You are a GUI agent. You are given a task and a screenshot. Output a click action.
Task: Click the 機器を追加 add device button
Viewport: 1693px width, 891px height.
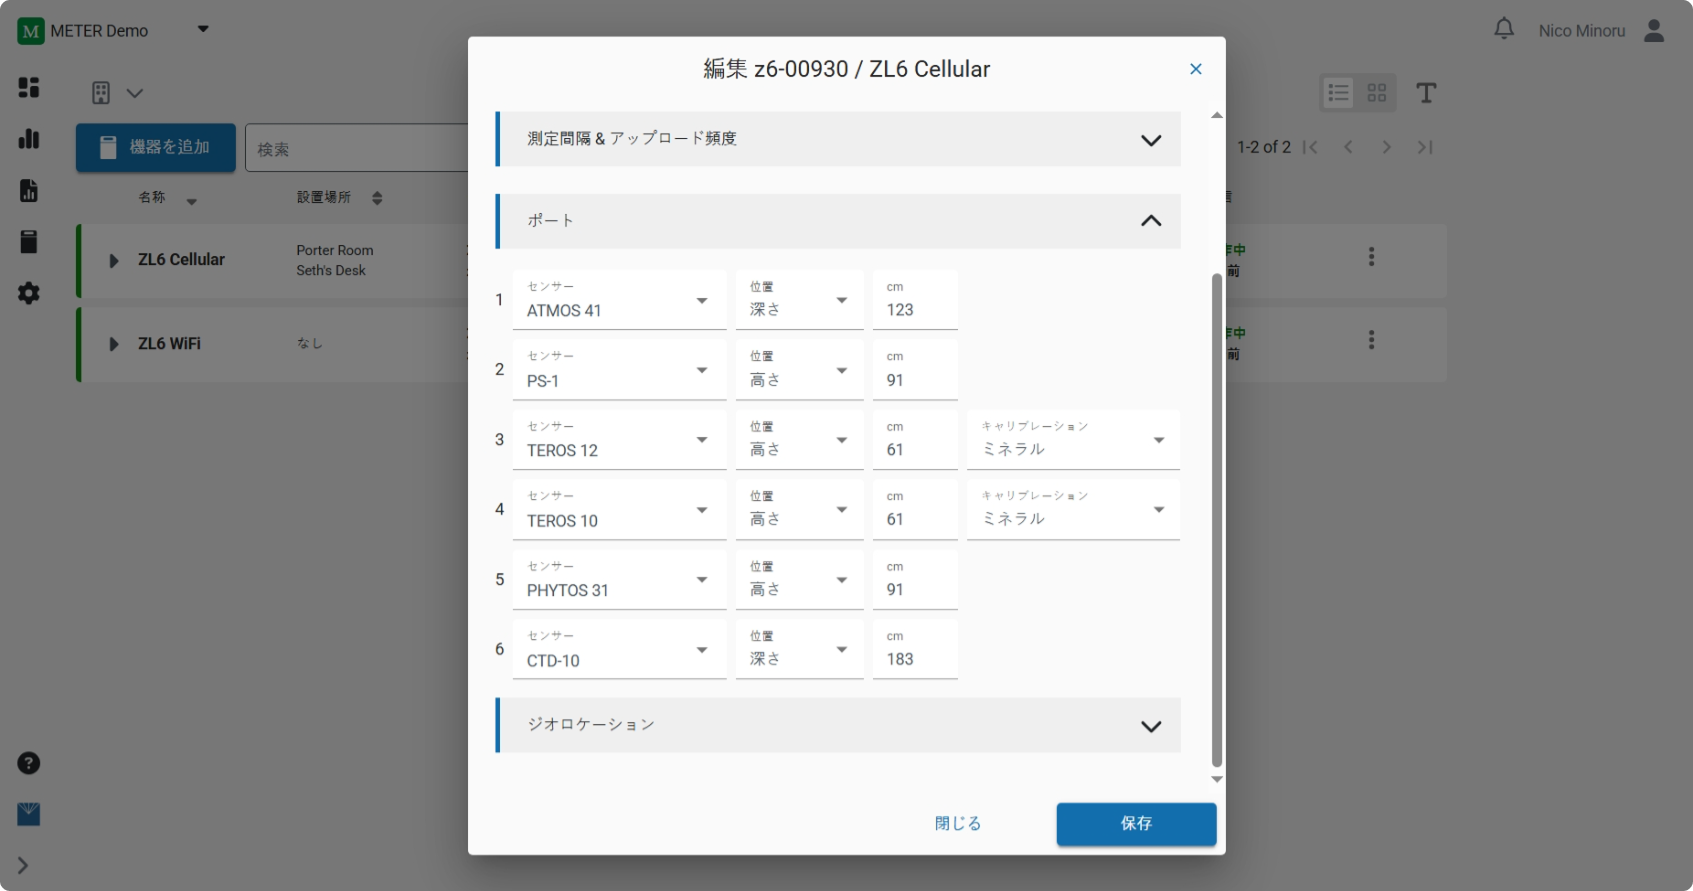(x=156, y=148)
